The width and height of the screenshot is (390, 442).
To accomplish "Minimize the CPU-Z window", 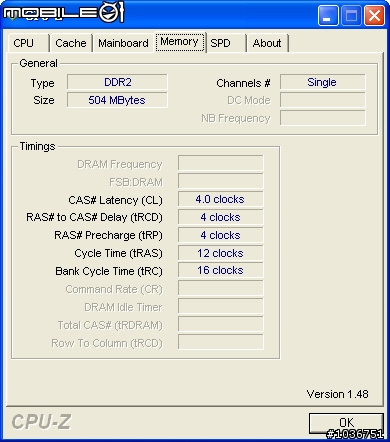I will pos(328,15).
